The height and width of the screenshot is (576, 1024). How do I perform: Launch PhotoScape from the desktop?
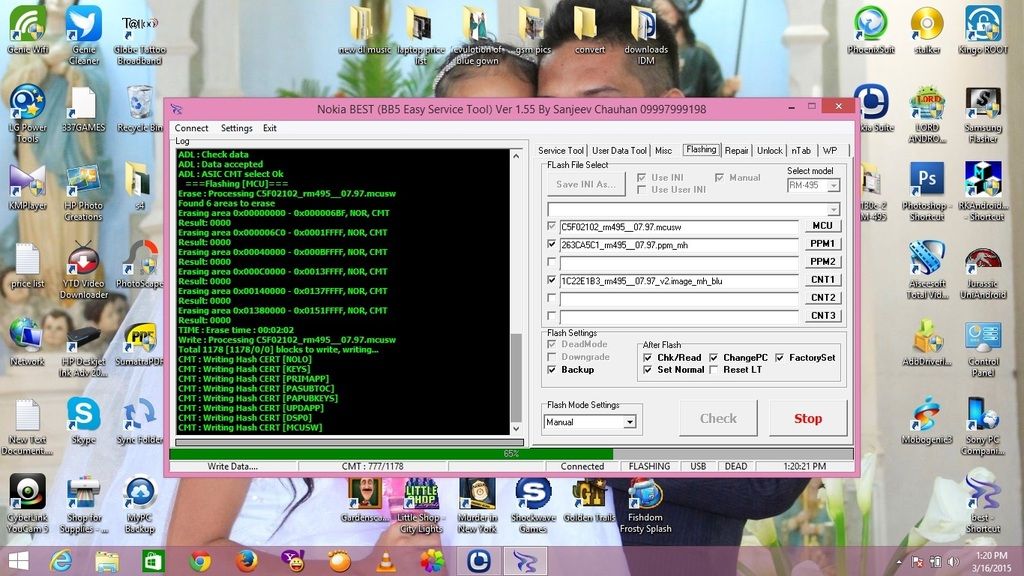click(139, 264)
